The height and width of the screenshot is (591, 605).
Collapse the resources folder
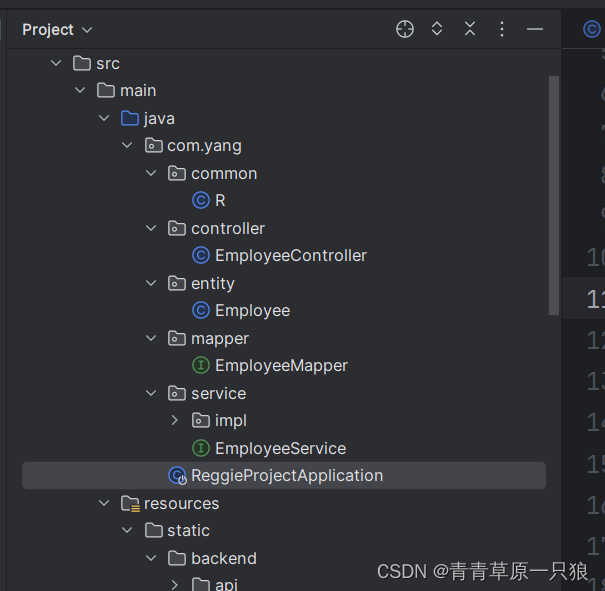coord(104,503)
